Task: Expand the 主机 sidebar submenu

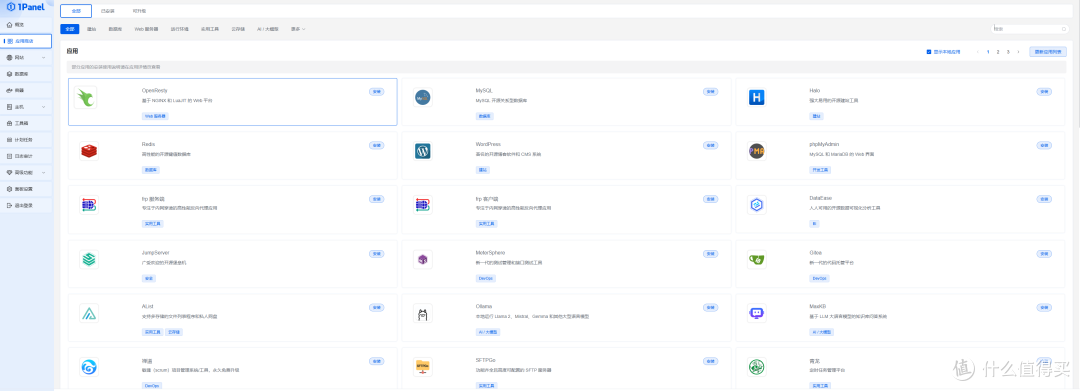Action: [44, 107]
